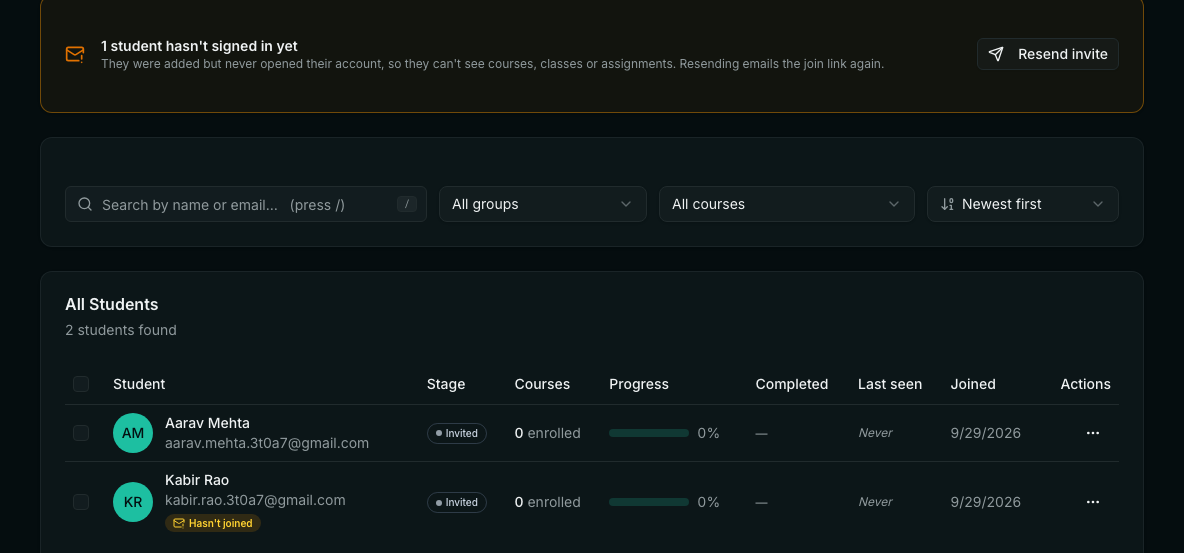Click the Stage column header
The height and width of the screenshot is (553, 1184).
tap(446, 384)
